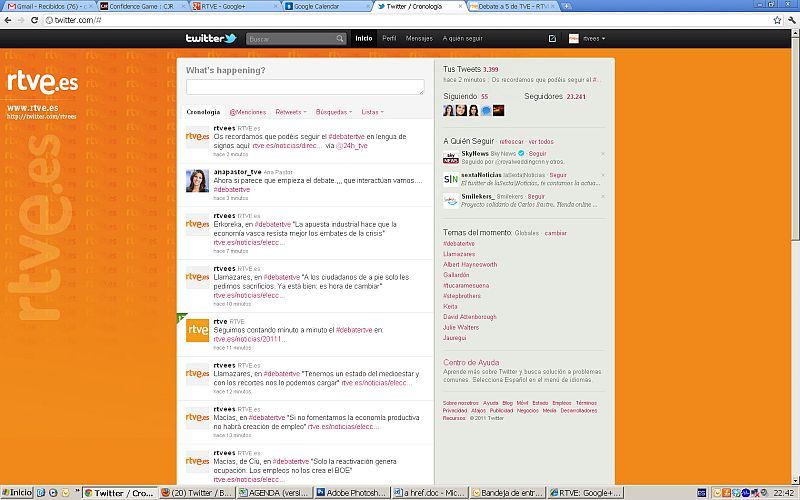
Task: Expand the Búsquedas dropdown tab
Action: (334, 112)
